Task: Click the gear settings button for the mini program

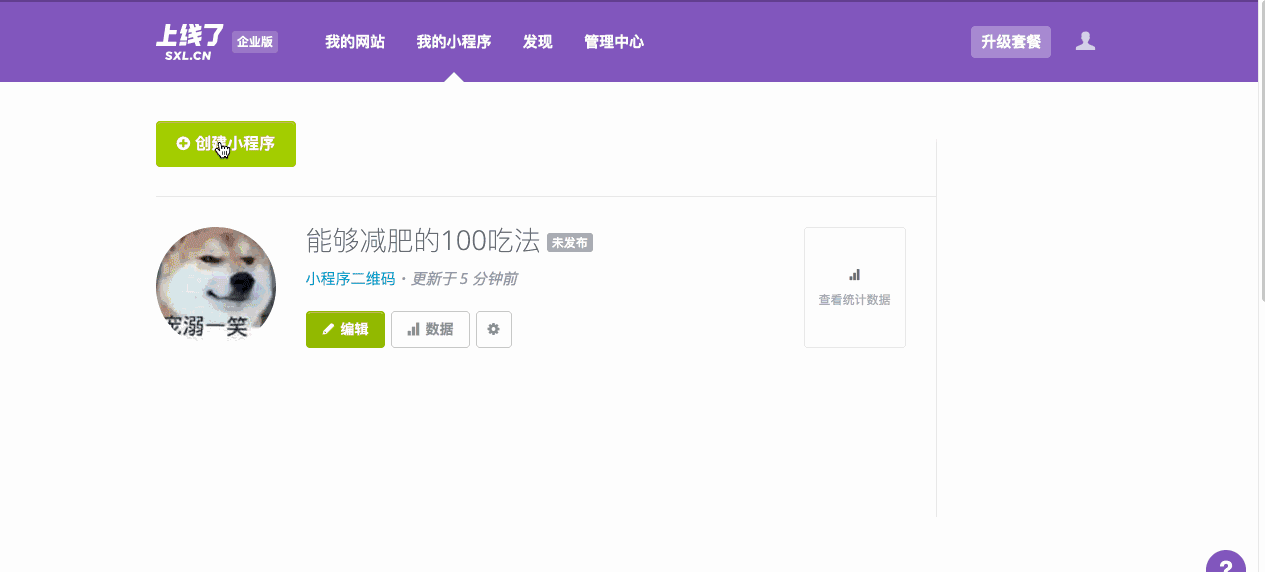Action: click(494, 329)
